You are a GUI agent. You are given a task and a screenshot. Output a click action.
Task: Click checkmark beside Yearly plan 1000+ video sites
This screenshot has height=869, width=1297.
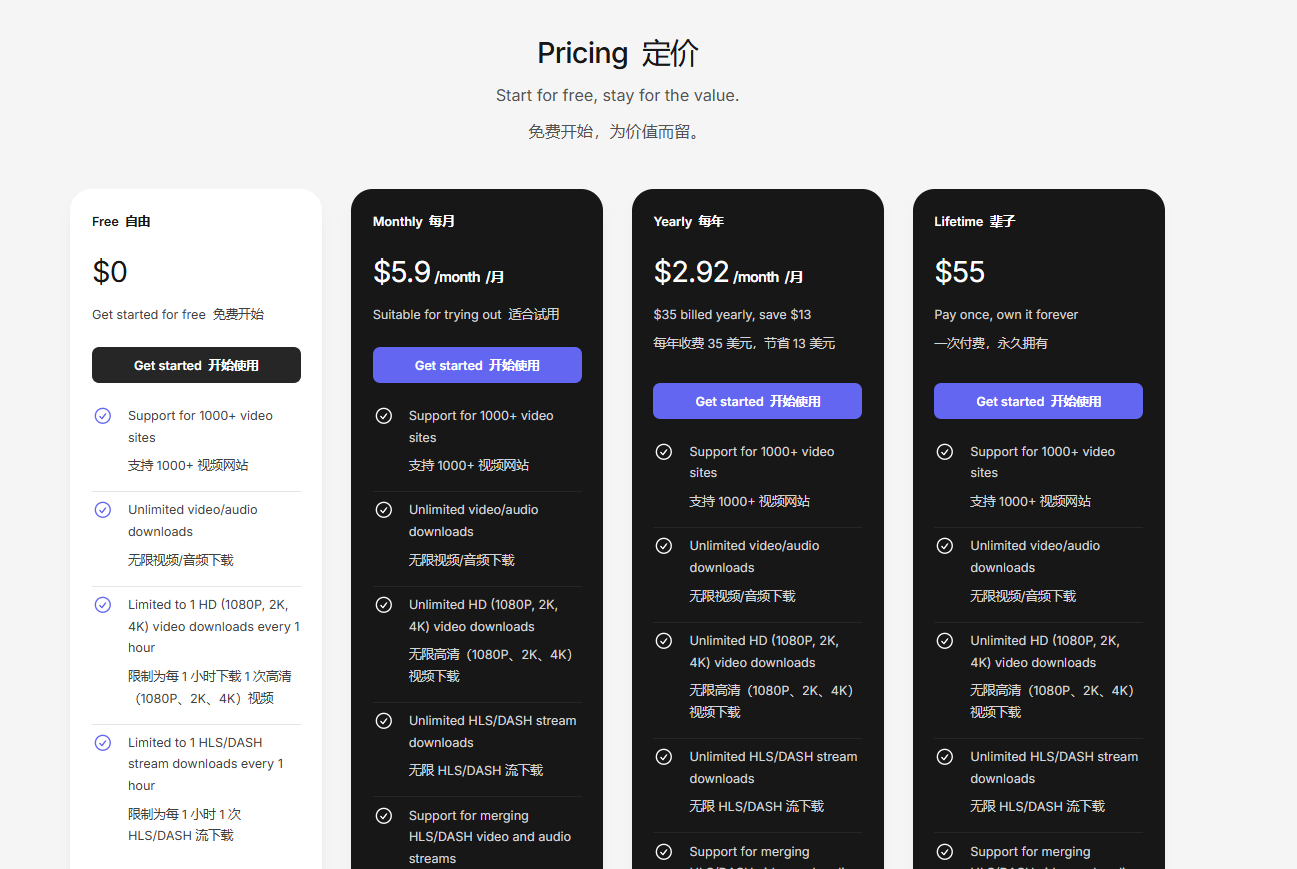pyautogui.click(x=664, y=452)
